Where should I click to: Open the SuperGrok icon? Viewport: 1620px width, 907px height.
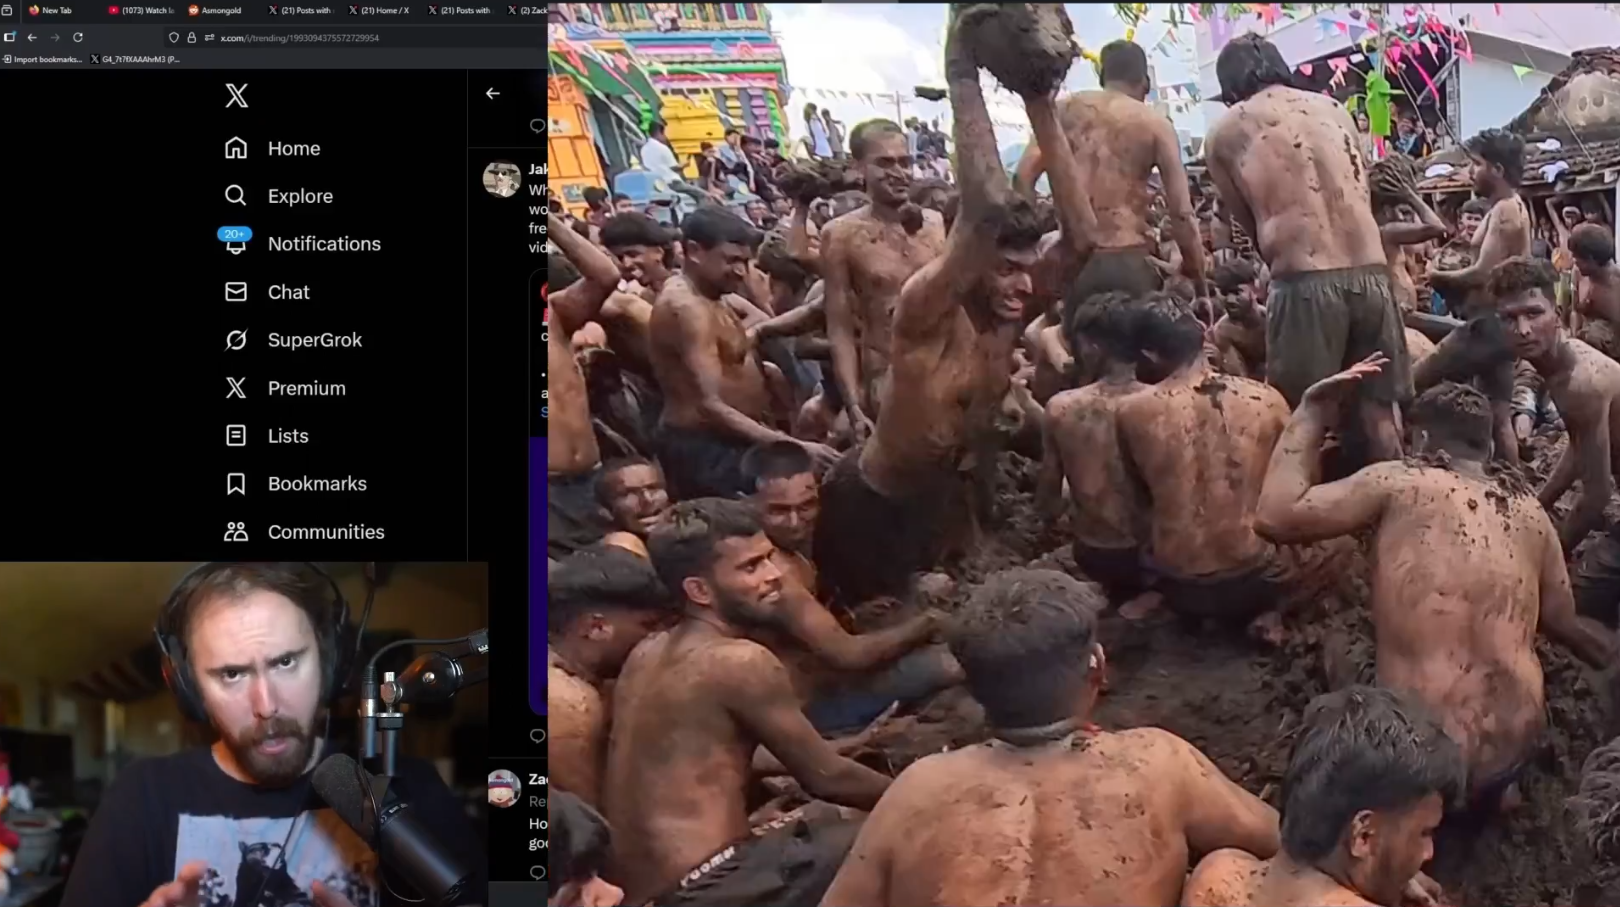(x=236, y=340)
